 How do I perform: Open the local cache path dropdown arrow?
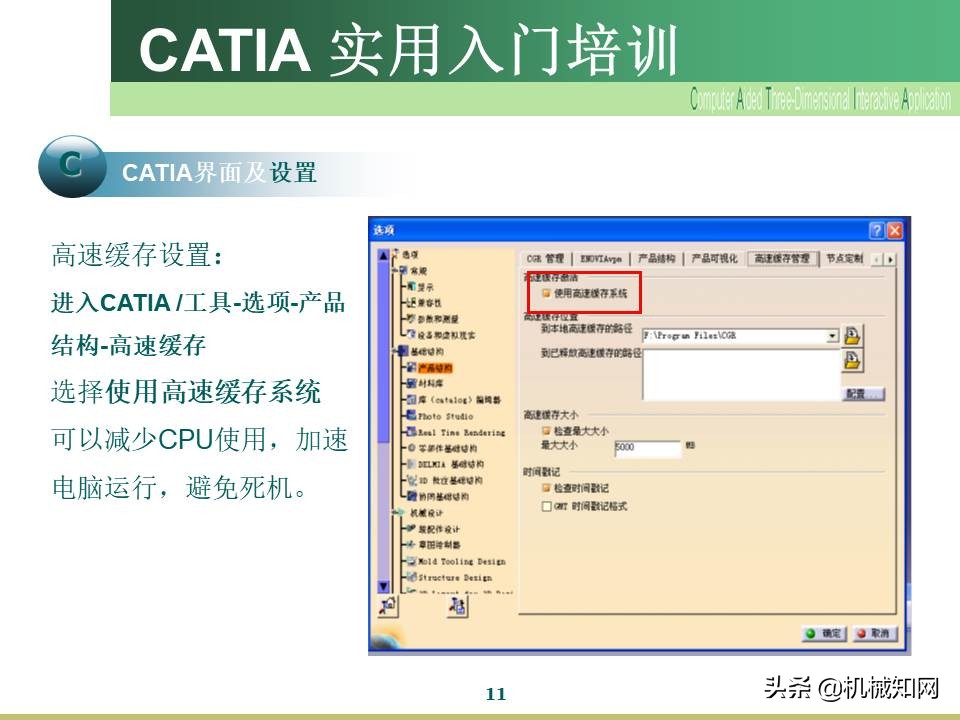point(832,336)
